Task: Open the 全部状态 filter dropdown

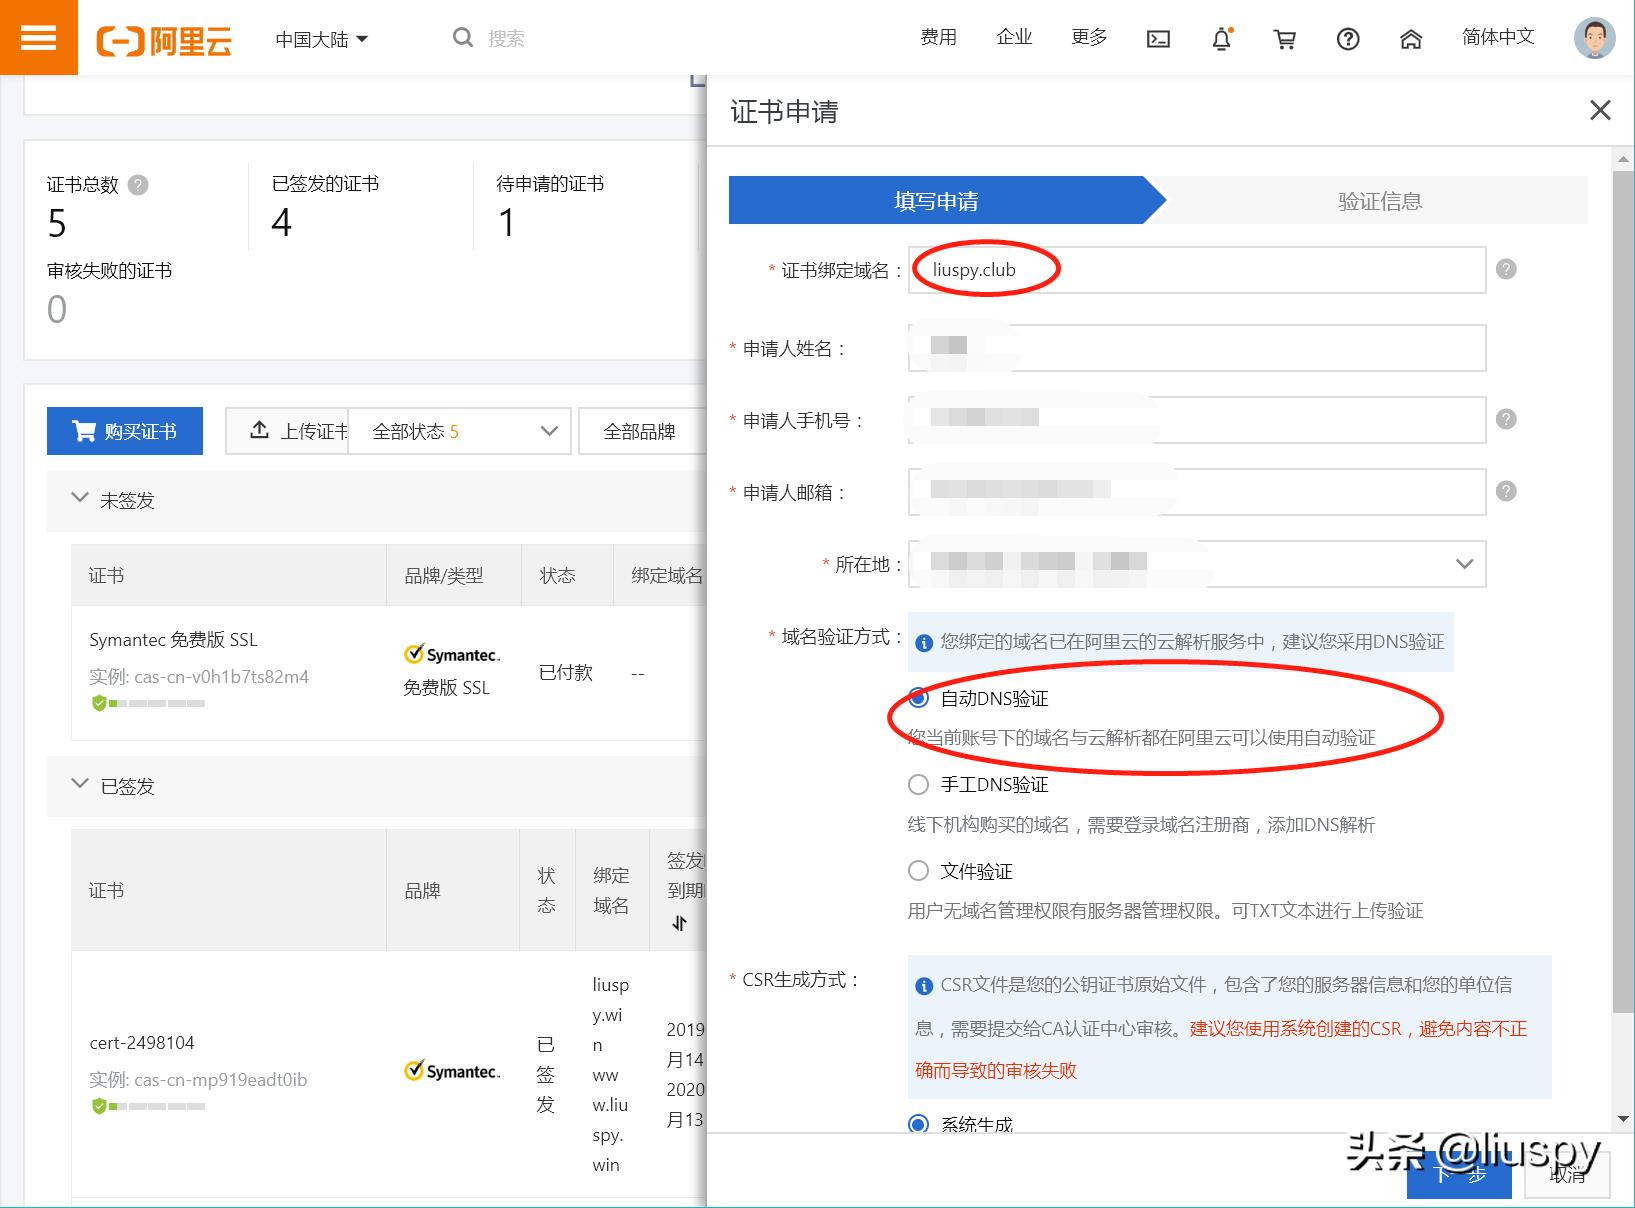Action: 458,431
